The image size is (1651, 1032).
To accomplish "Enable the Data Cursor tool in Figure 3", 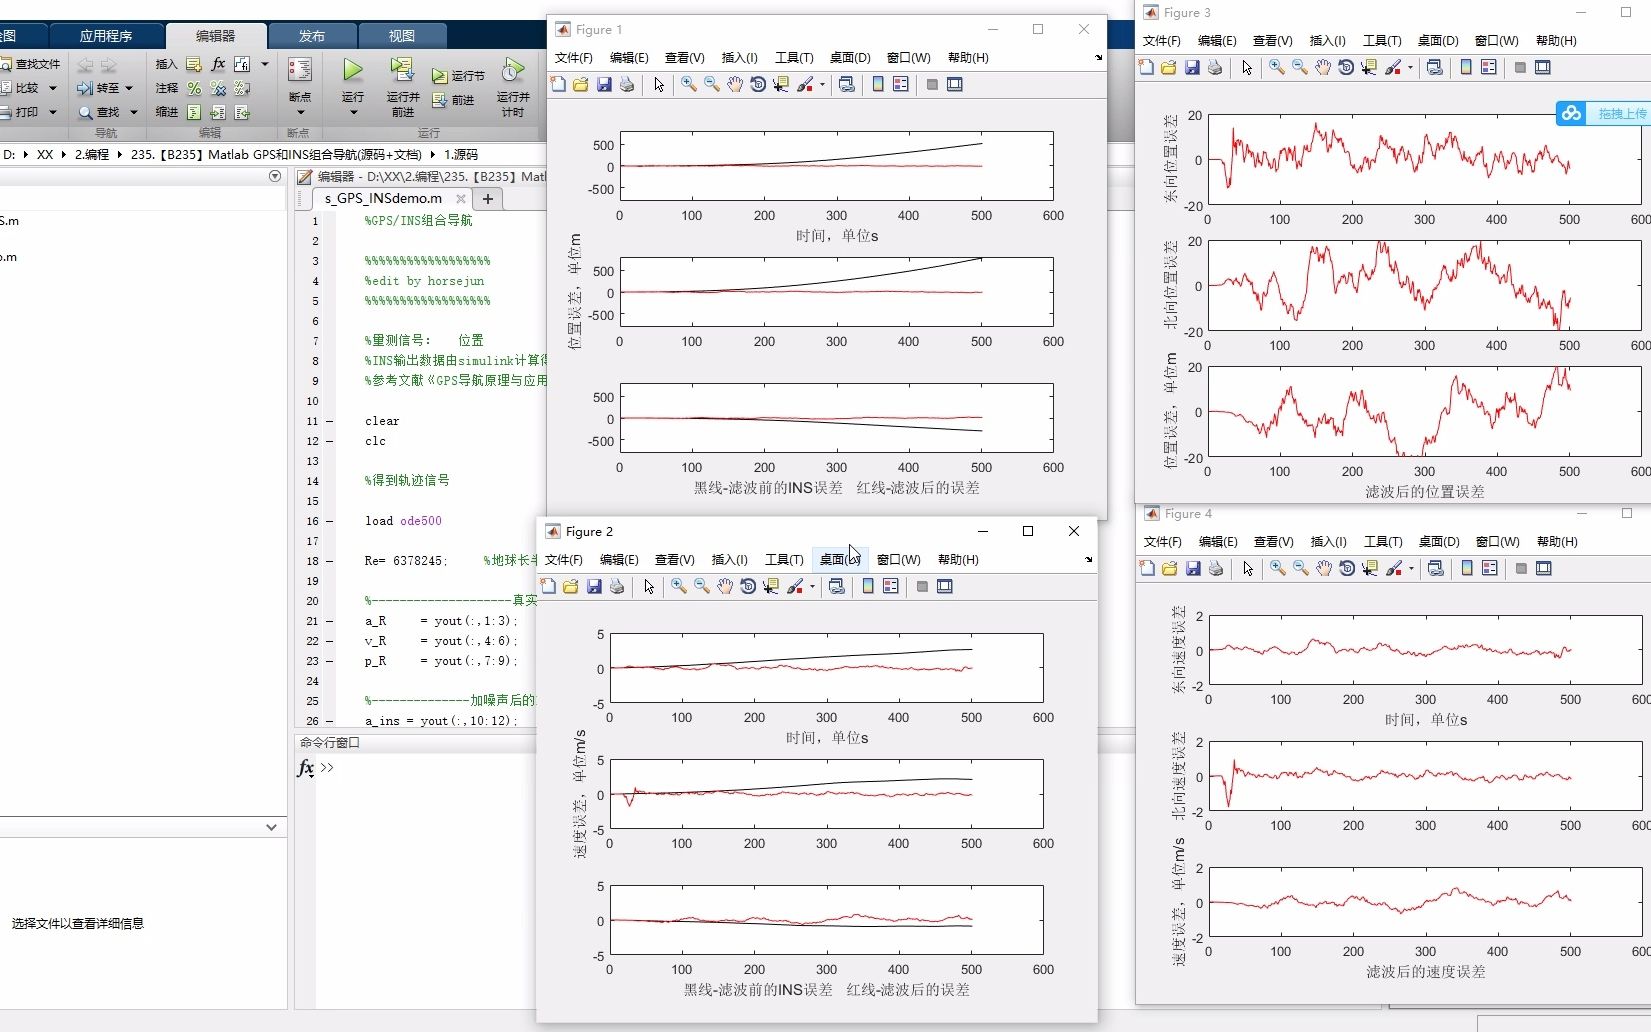I will point(1369,67).
